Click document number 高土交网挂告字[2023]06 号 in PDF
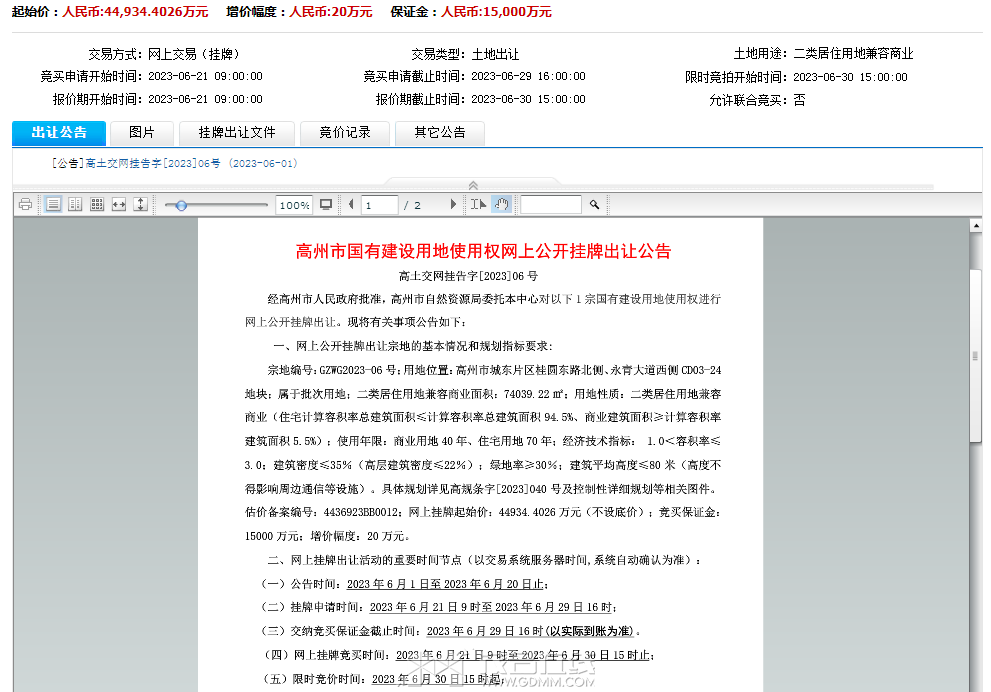Image resolution: width=991 pixels, height=692 pixels. [468, 276]
